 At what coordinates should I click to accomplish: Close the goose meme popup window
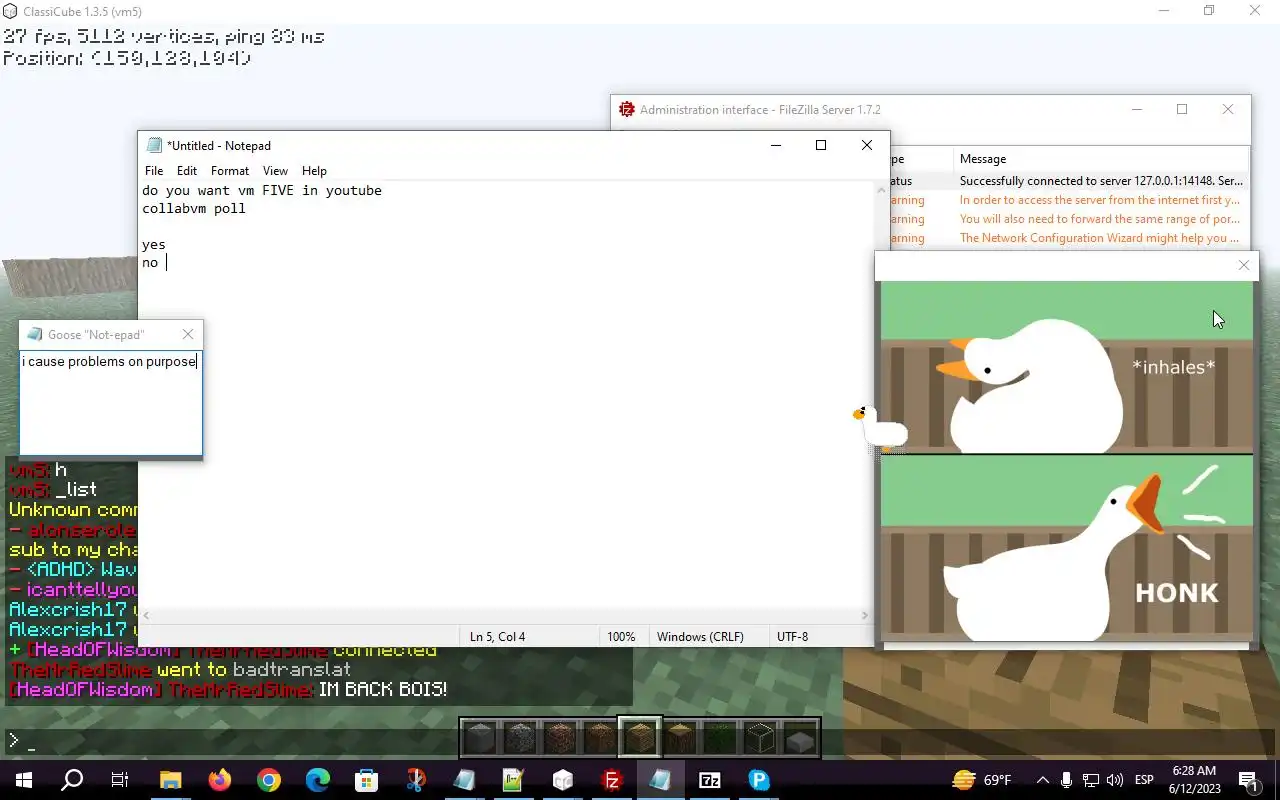click(1244, 265)
